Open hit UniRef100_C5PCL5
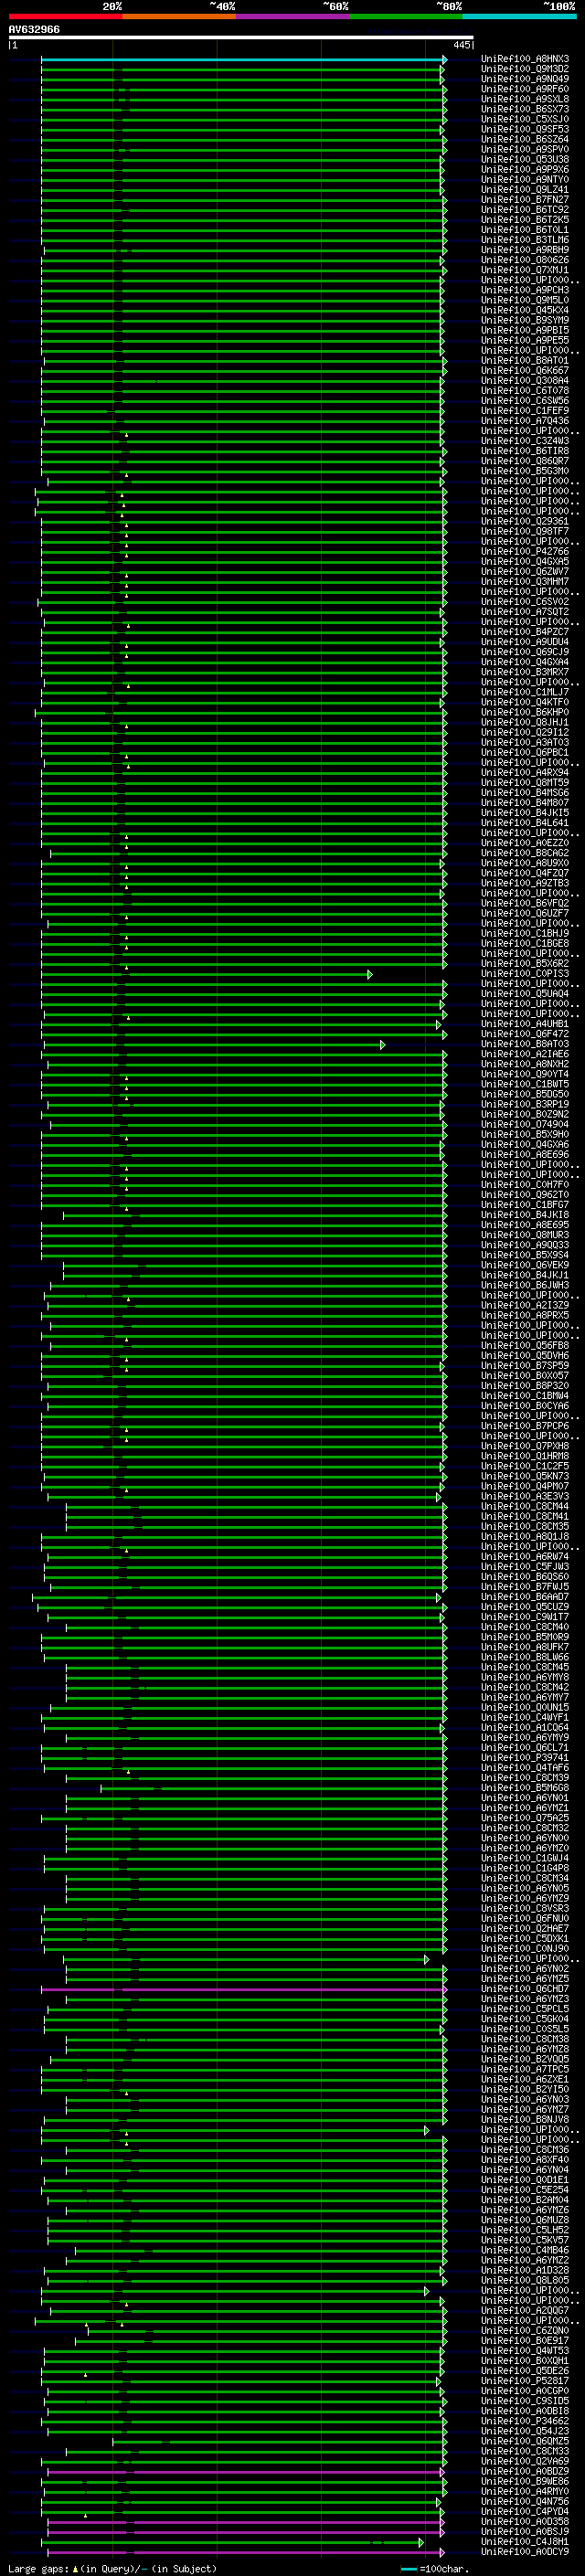 click(x=525, y=2009)
